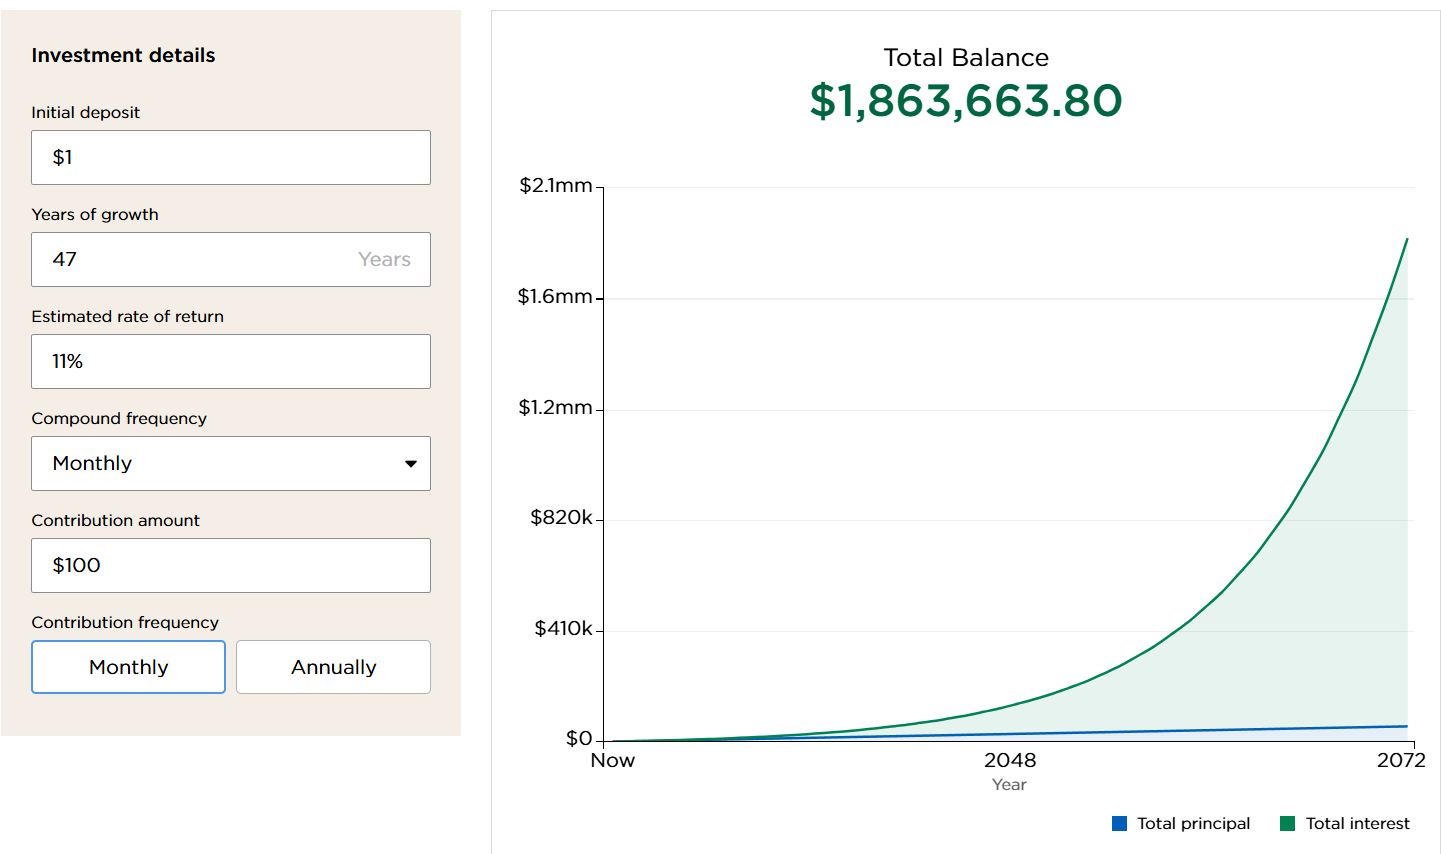The height and width of the screenshot is (854, 1441).
Task: Click the Estimated rate of return field
Action: (230, 361)
